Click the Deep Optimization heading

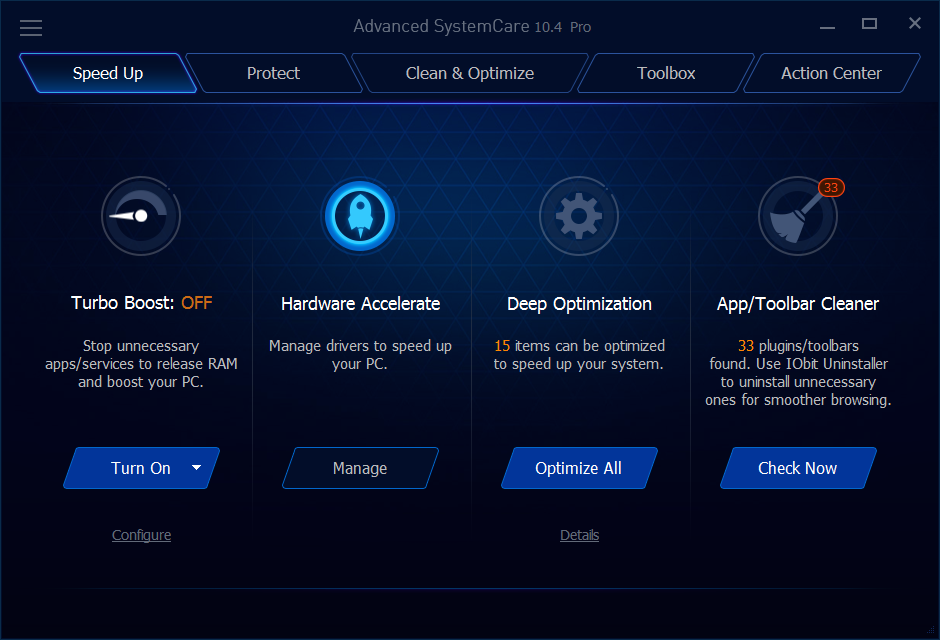click(579, 304)
